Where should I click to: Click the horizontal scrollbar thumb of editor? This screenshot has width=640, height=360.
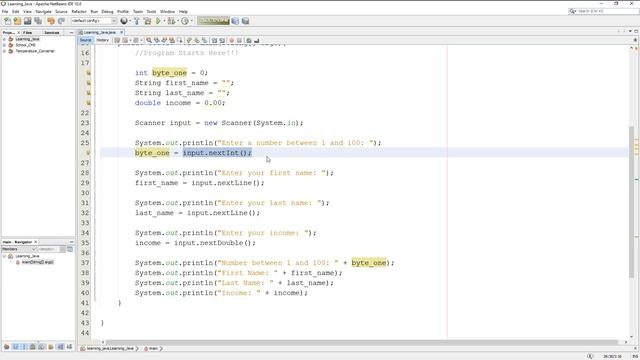coord(362,342)
